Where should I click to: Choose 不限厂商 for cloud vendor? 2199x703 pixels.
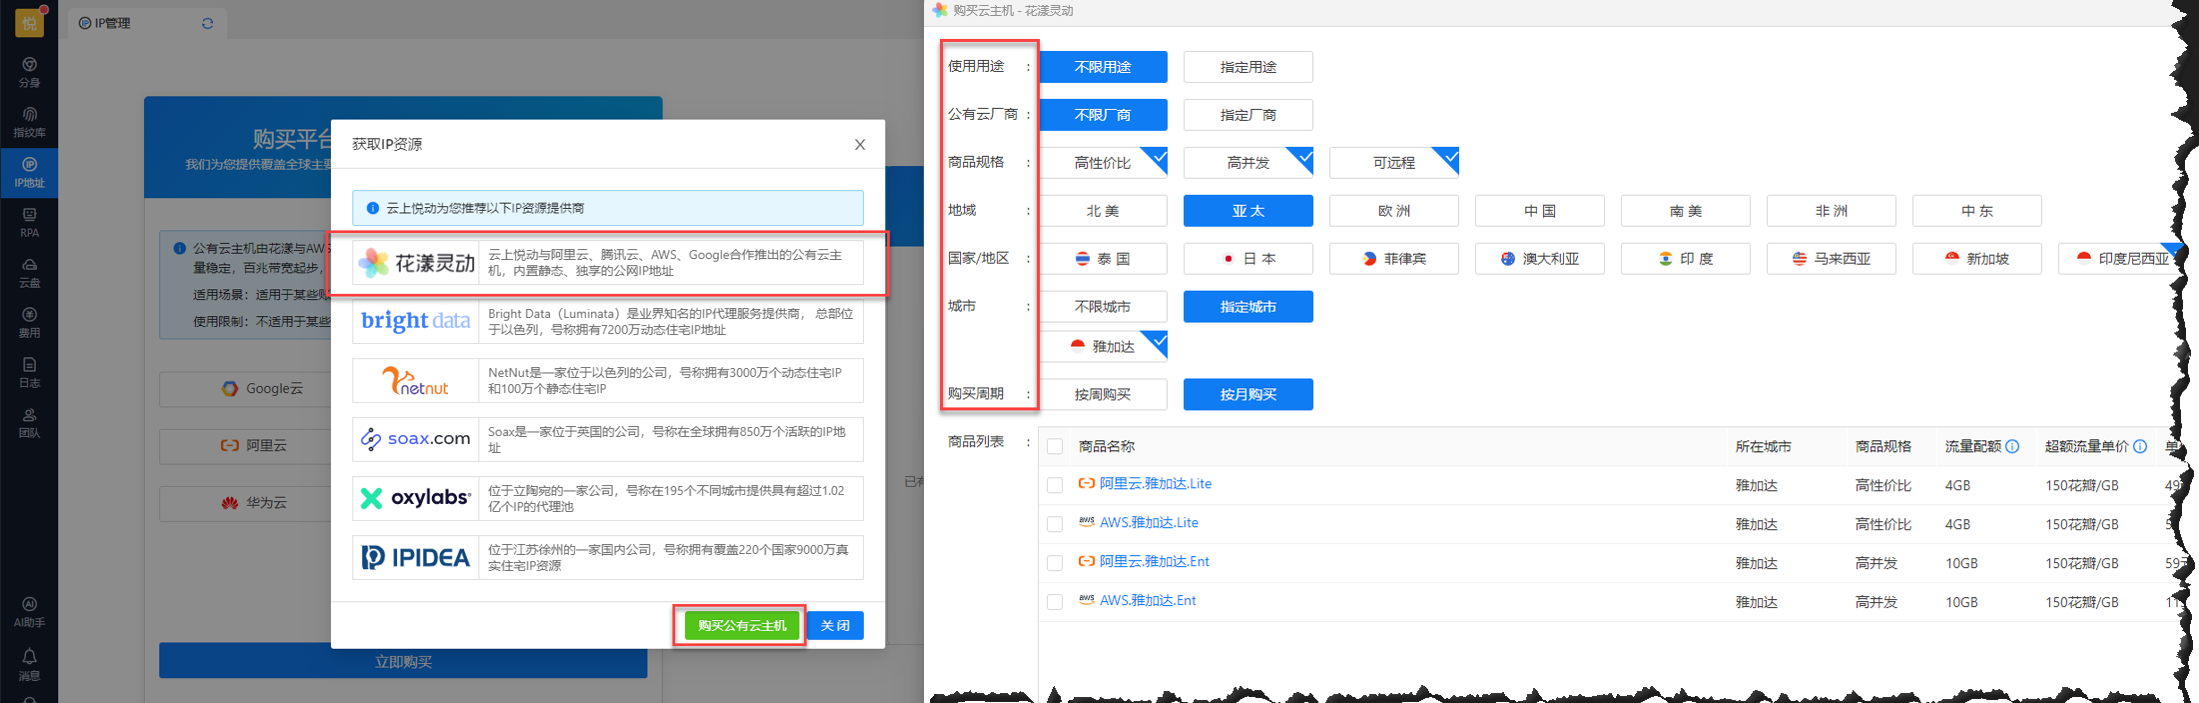(1103, 115)
